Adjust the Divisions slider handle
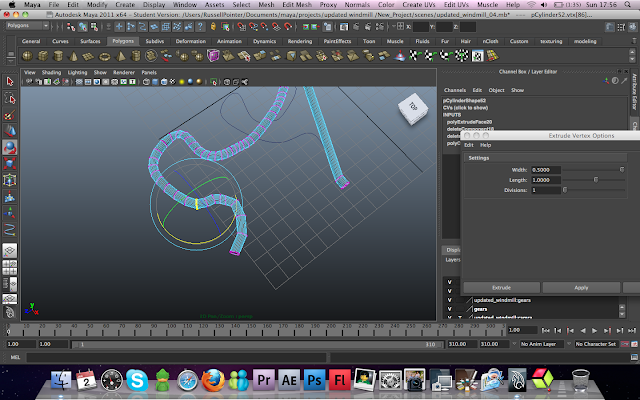Viewport: 640px width, 400px height. coord(565,190)
